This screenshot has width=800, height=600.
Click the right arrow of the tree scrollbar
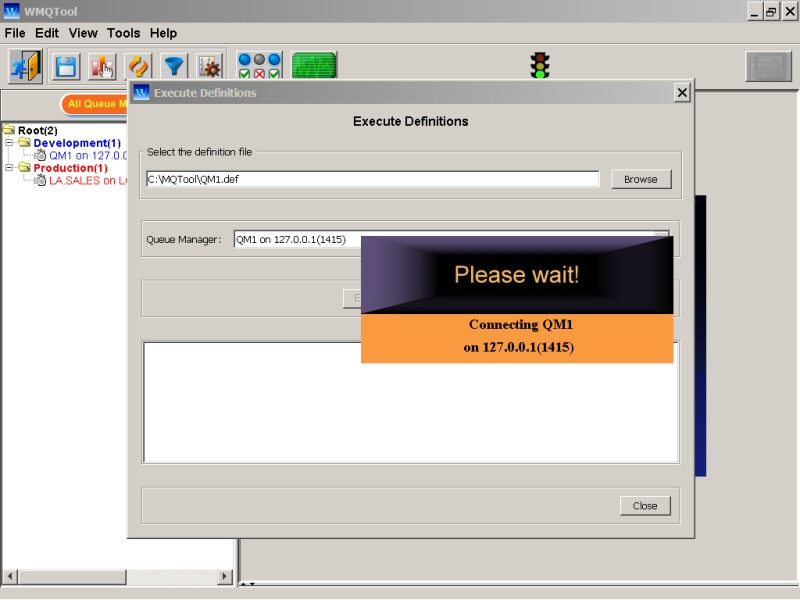pos(224,577)
